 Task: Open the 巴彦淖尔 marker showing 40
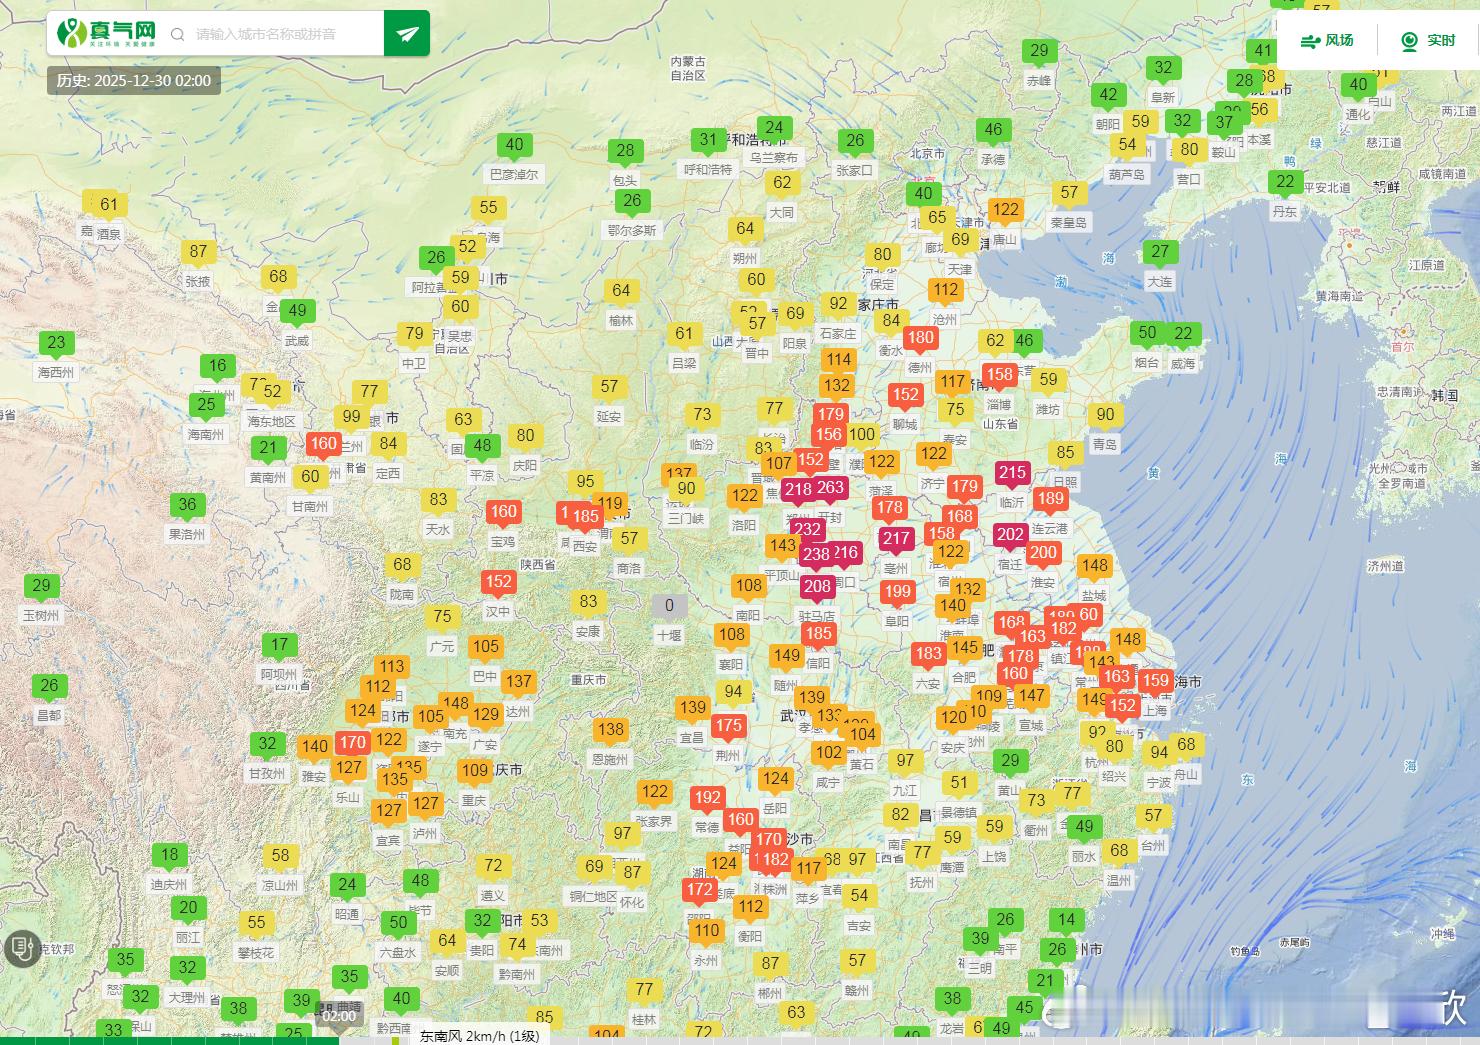pos(514,146)
